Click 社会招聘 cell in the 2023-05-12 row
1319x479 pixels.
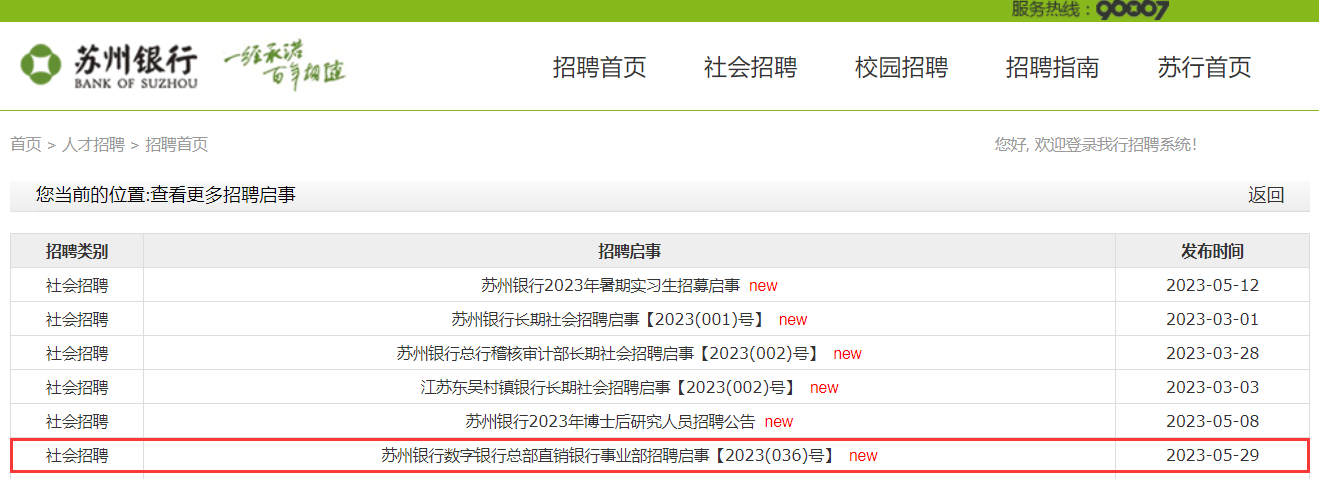coord(77,285)
